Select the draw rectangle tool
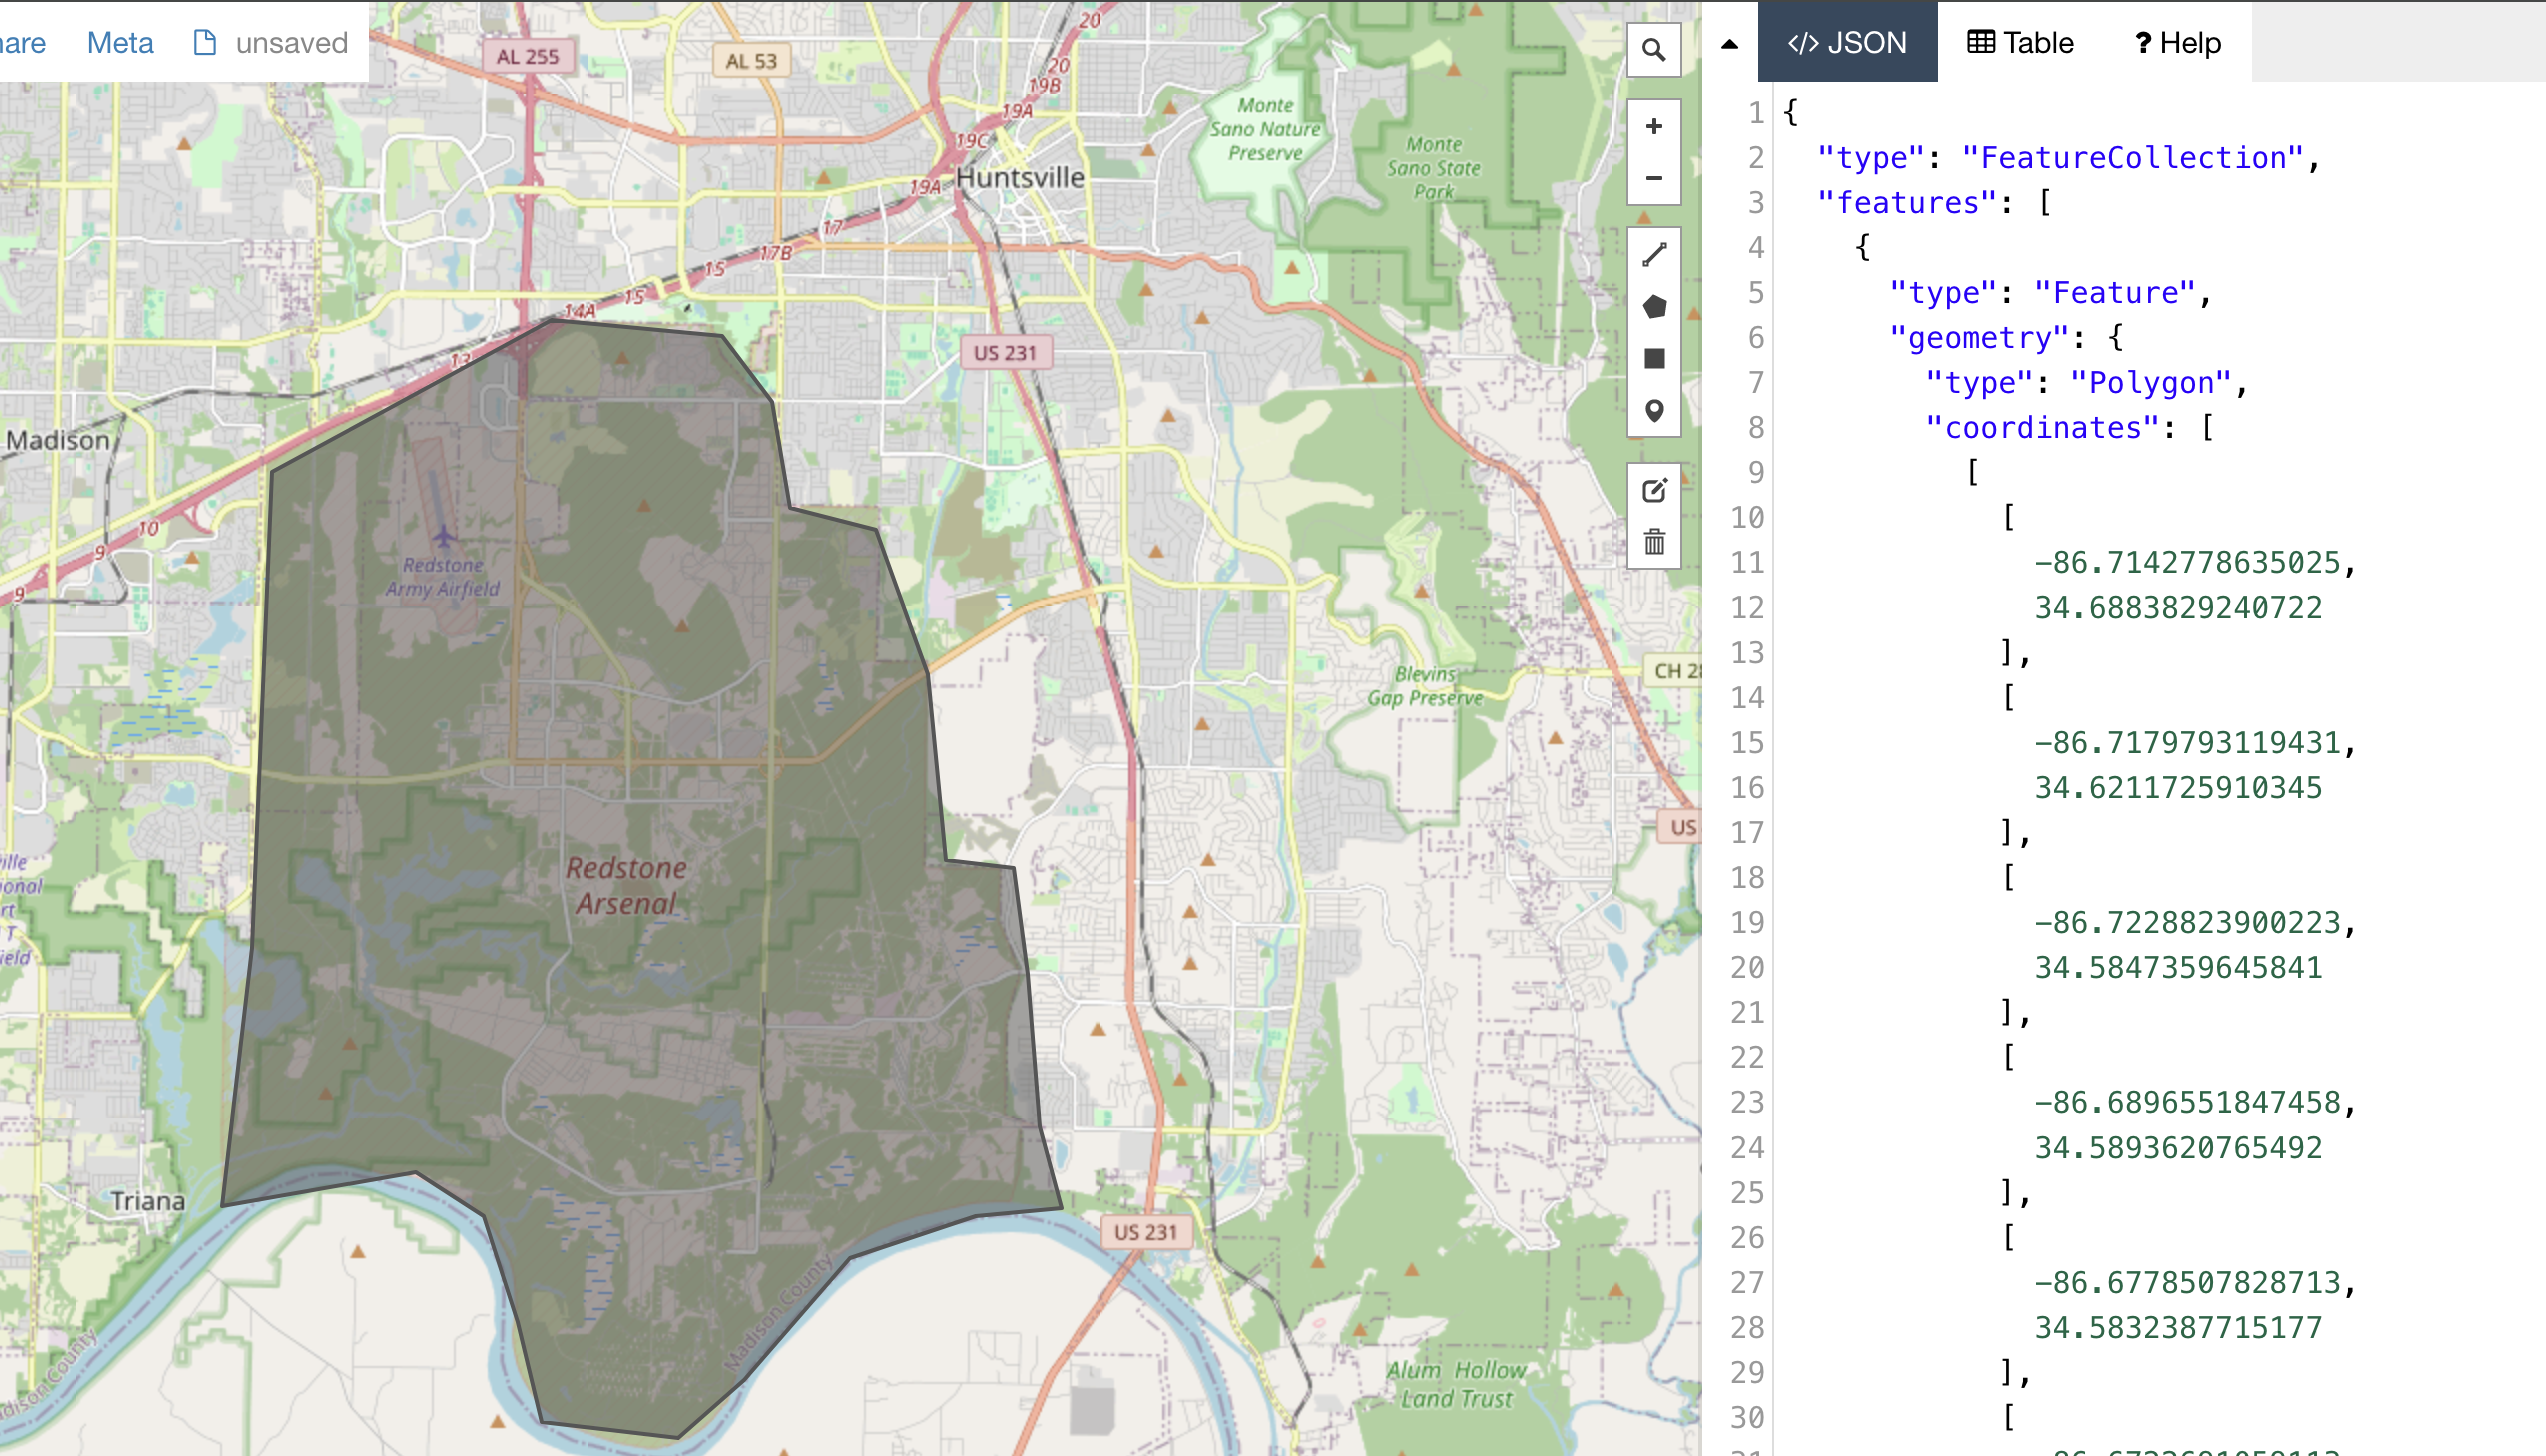The image size is (2546, 1456). tap(1653, 358)
